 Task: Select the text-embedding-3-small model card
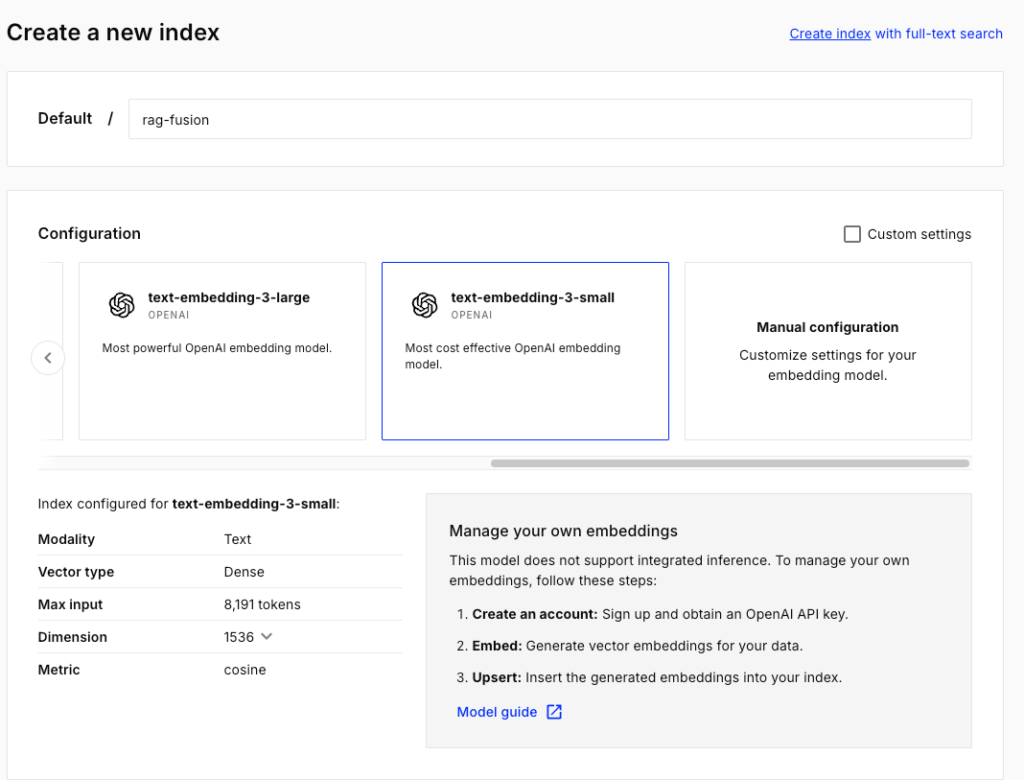(525, 351)
